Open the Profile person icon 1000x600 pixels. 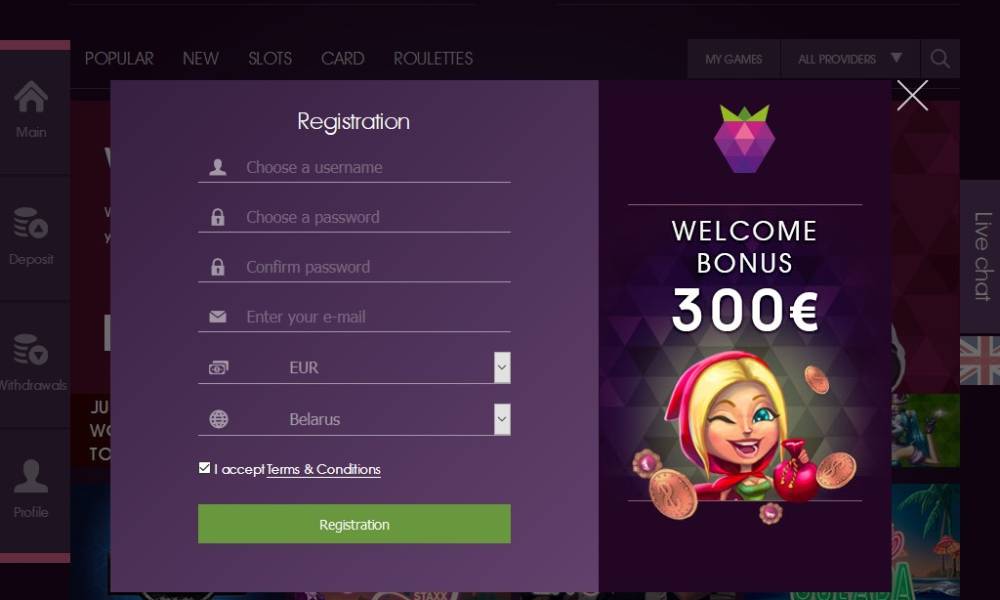click(31, 476)
